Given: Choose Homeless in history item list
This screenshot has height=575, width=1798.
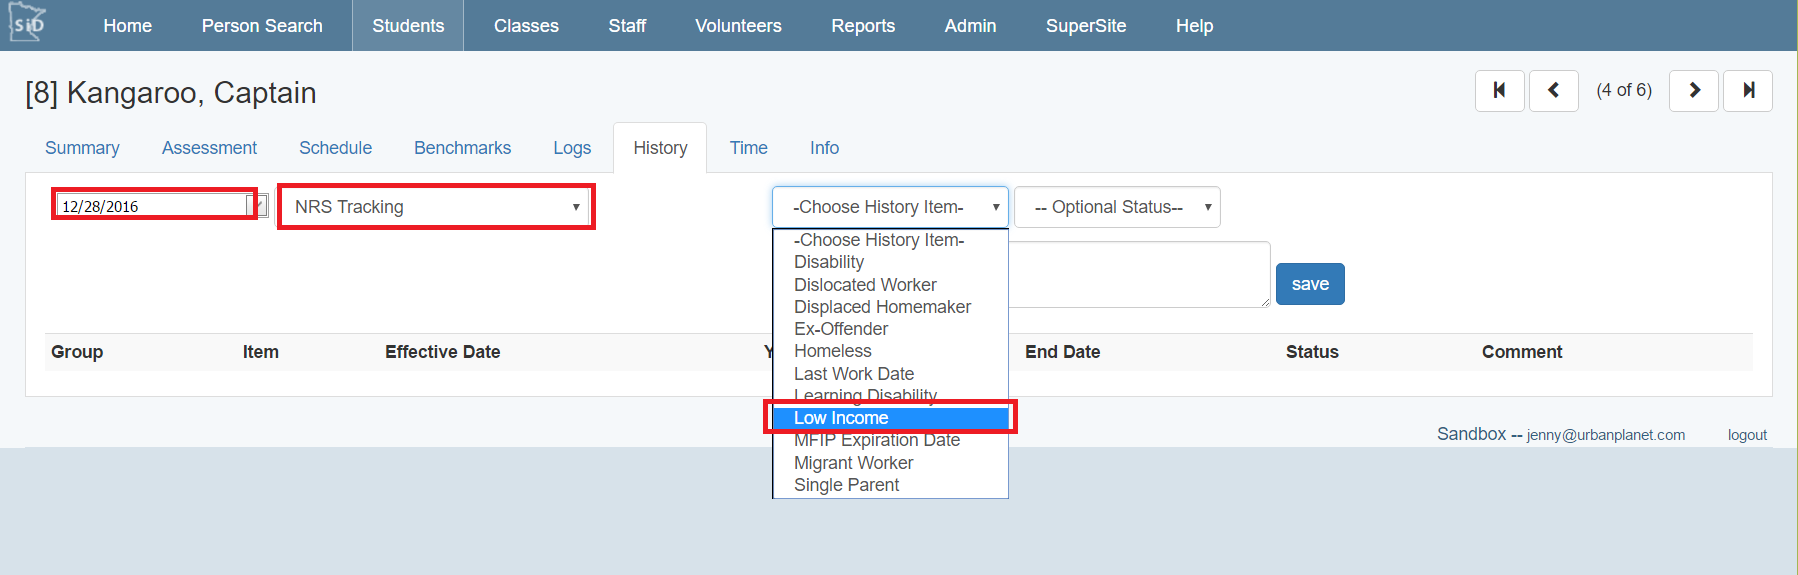Looking at the screenshot, I should click(x=832, y=351).
